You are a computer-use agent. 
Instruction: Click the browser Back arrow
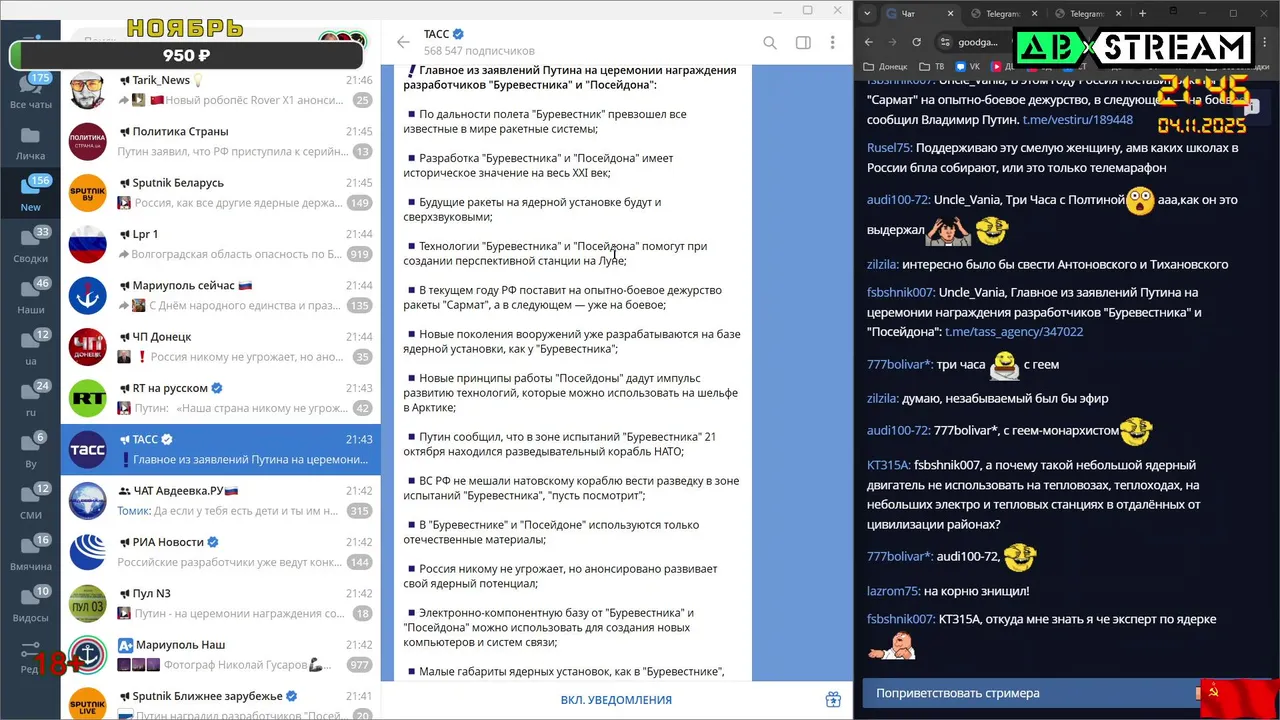tap(868, 42)
